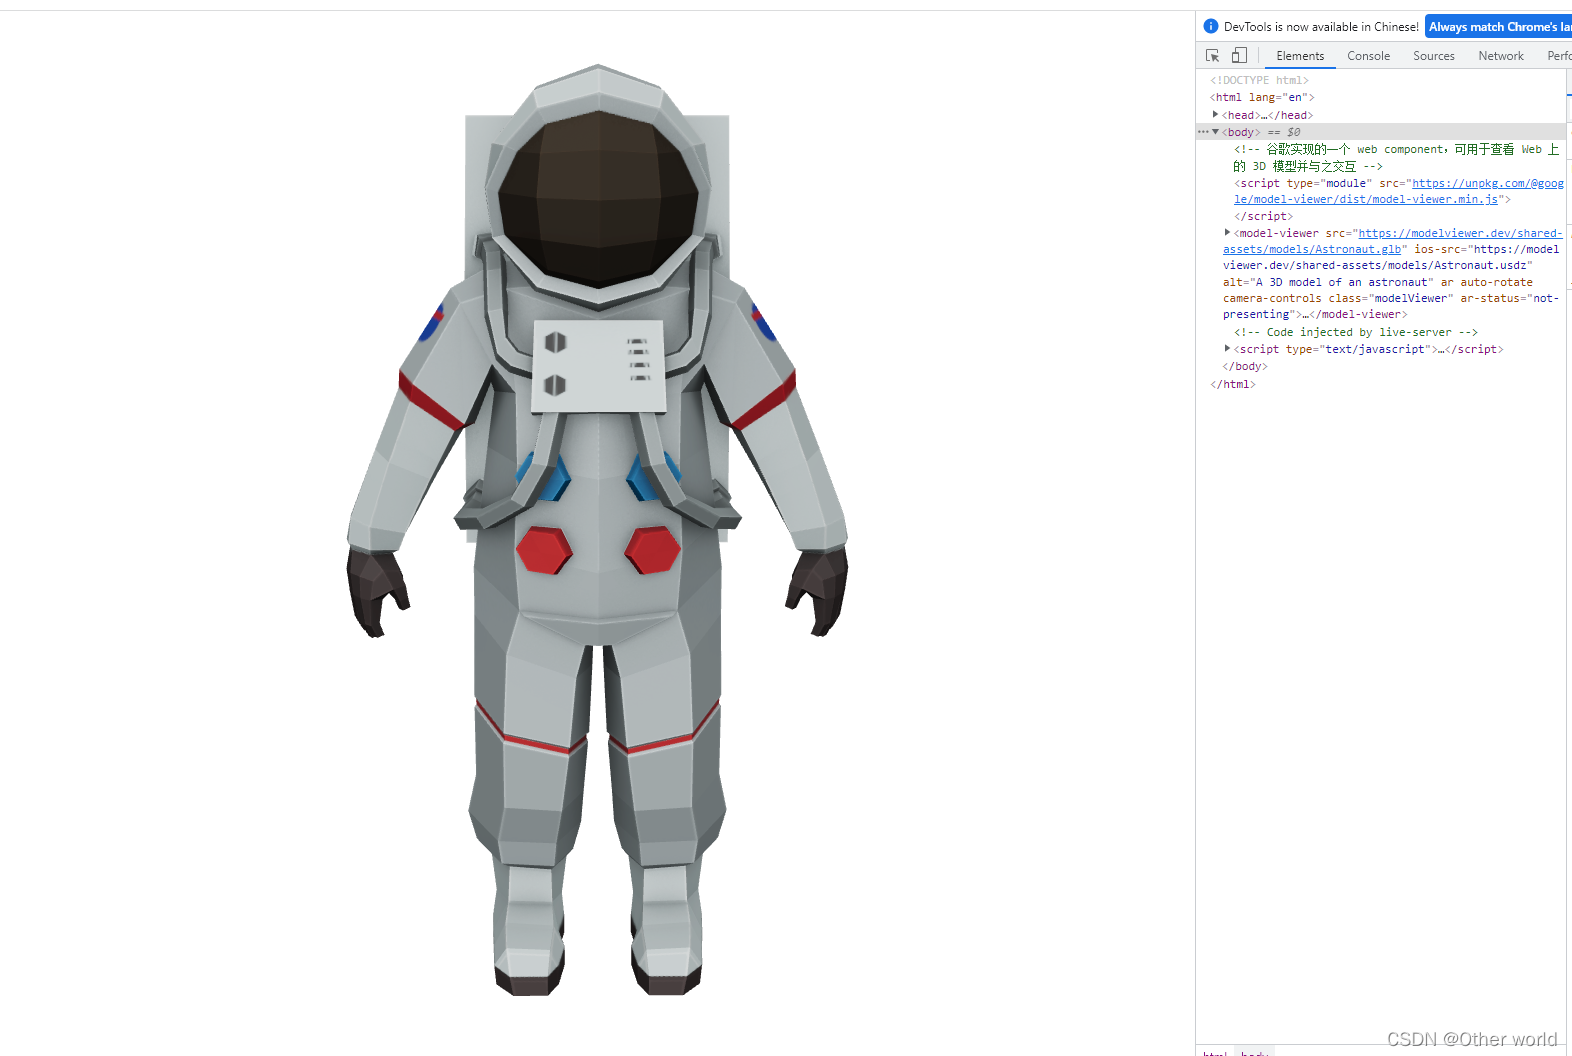1572x1056 pixels.
Task: Open the Network tab
Action: (1501, 56)
